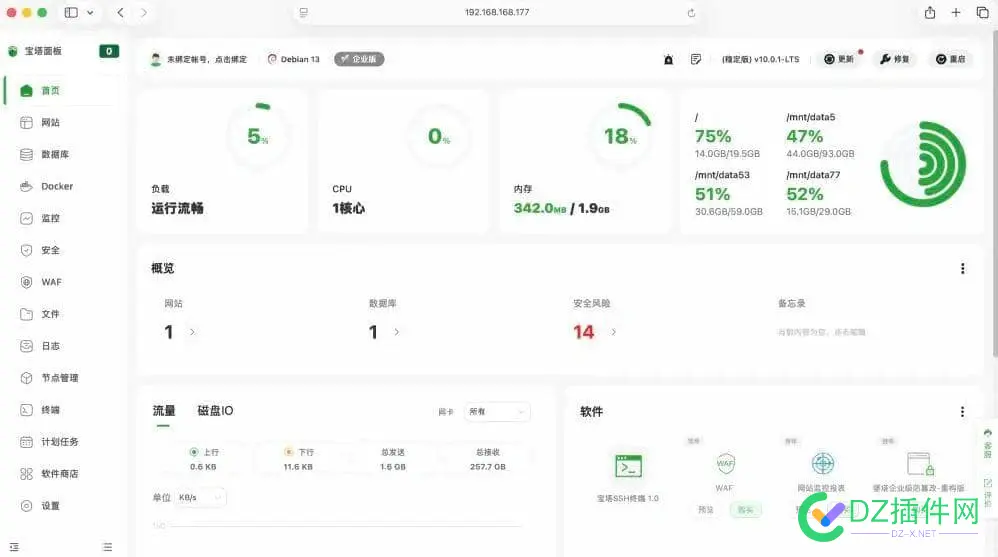This screenshot has height=557, width=998.
Task: Click the Safari address bar 192.168.168.177
Action: [497, 12]
